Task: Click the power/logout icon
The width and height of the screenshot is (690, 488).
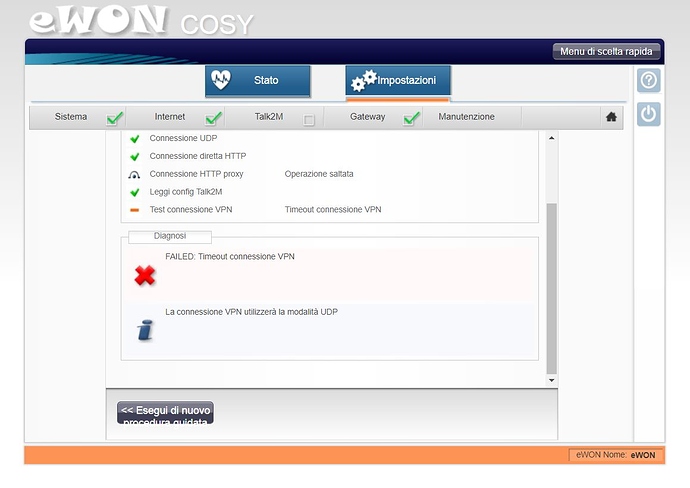Action: [x=649, y=114]
